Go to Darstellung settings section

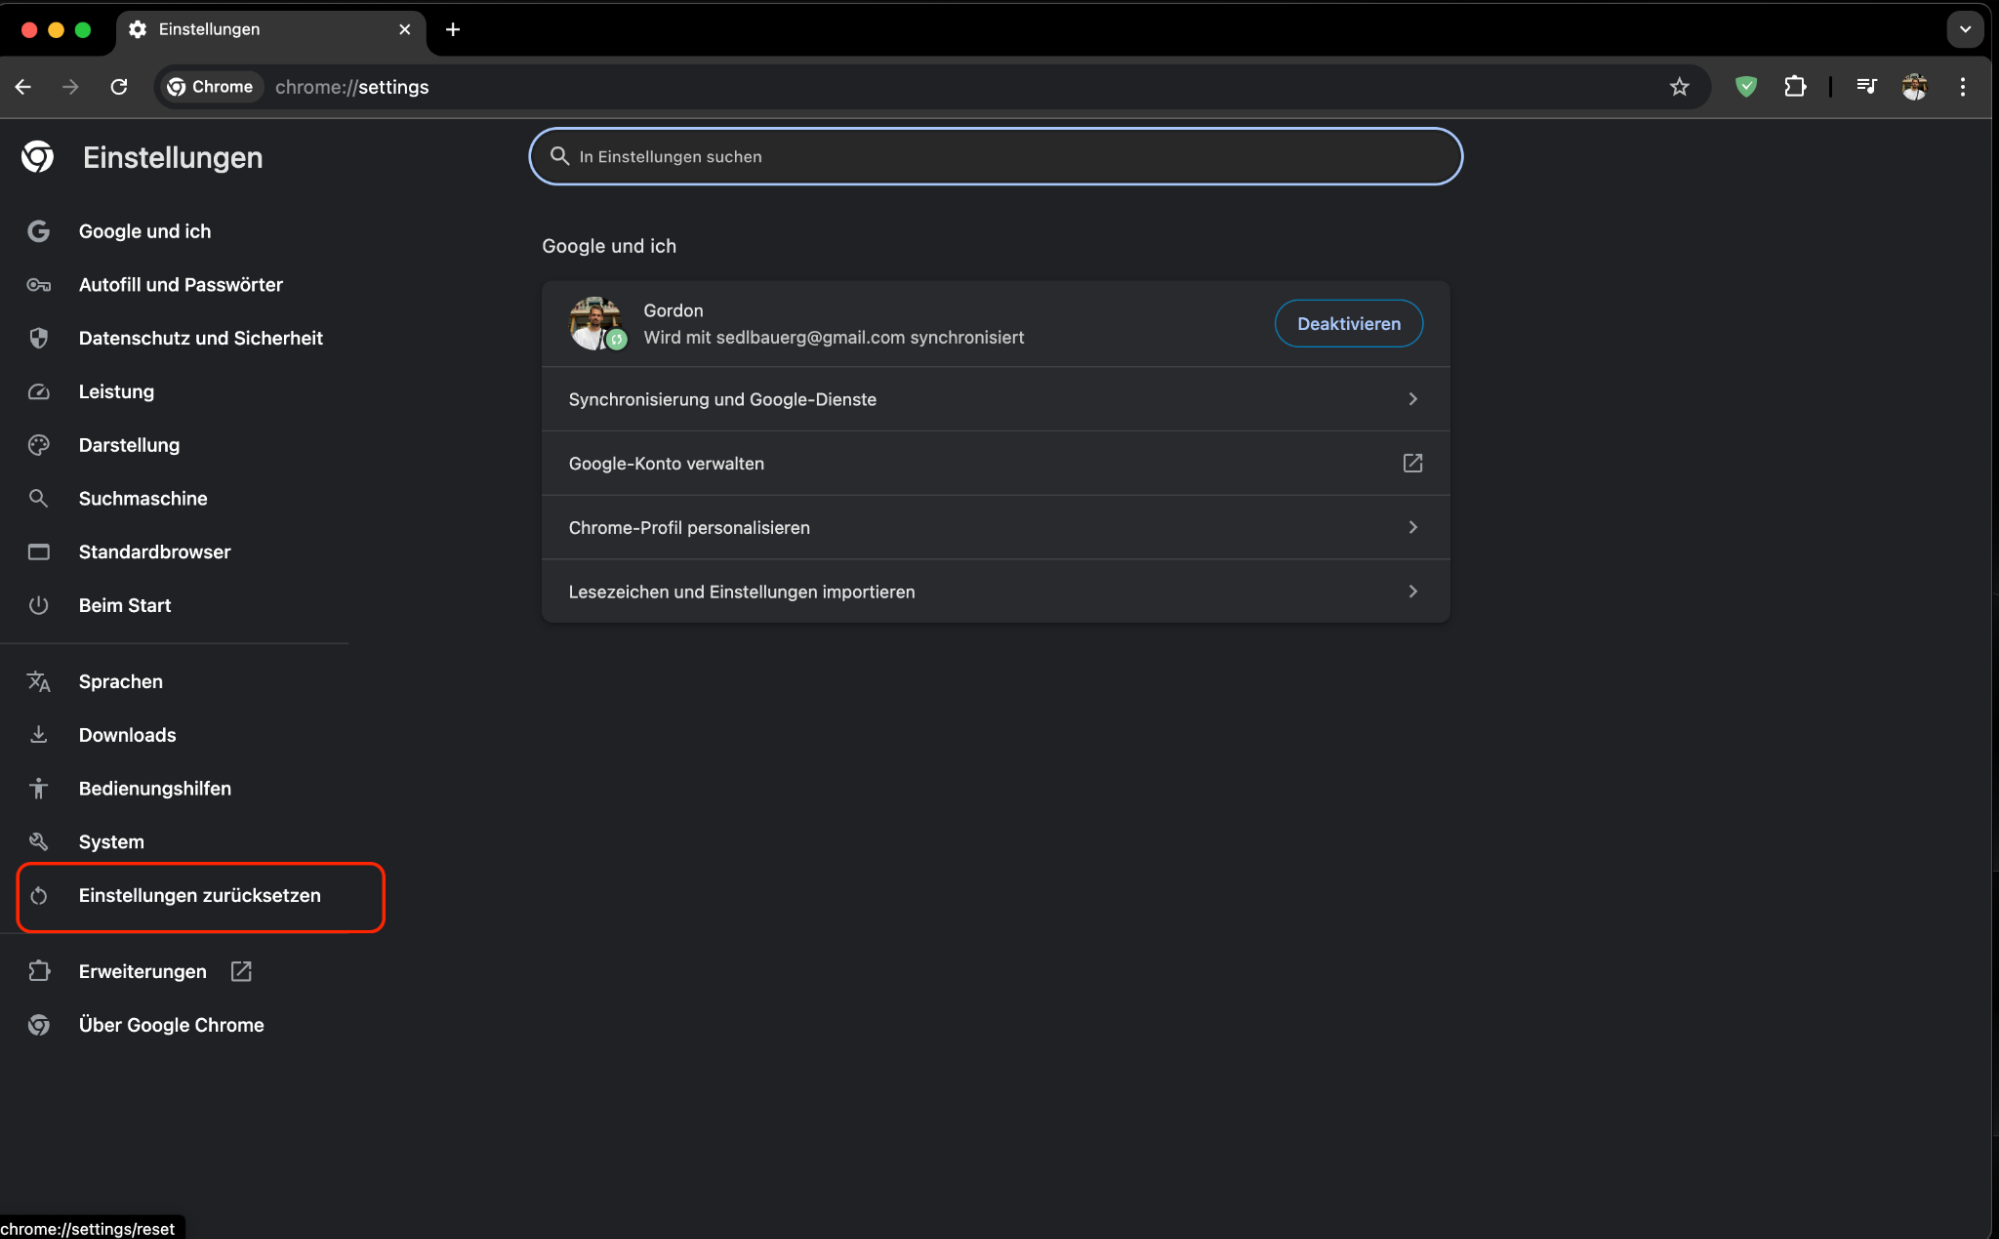tap(129, 445)
